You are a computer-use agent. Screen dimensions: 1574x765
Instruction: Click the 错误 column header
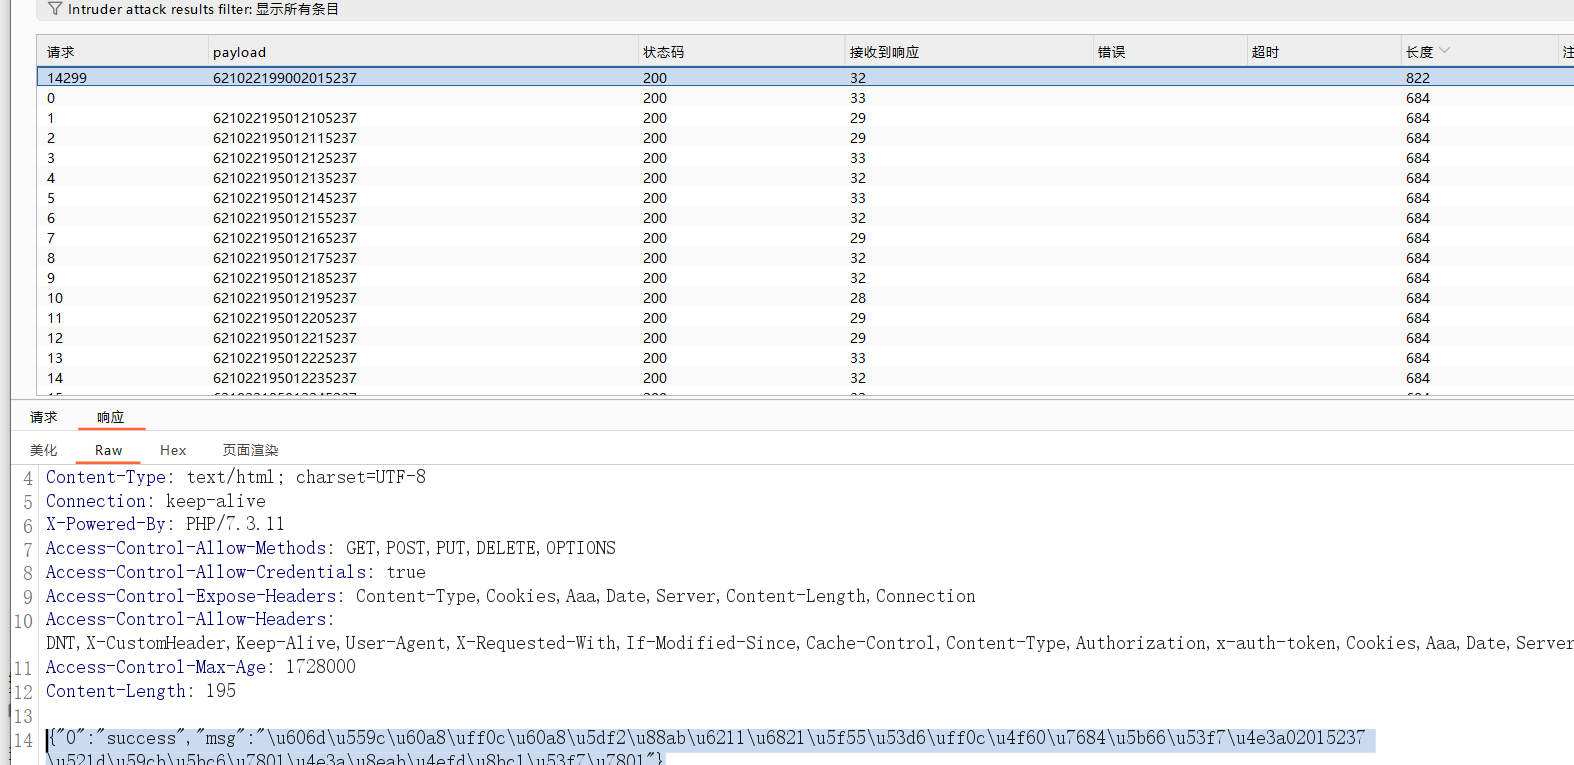(x=1111, y=52)
